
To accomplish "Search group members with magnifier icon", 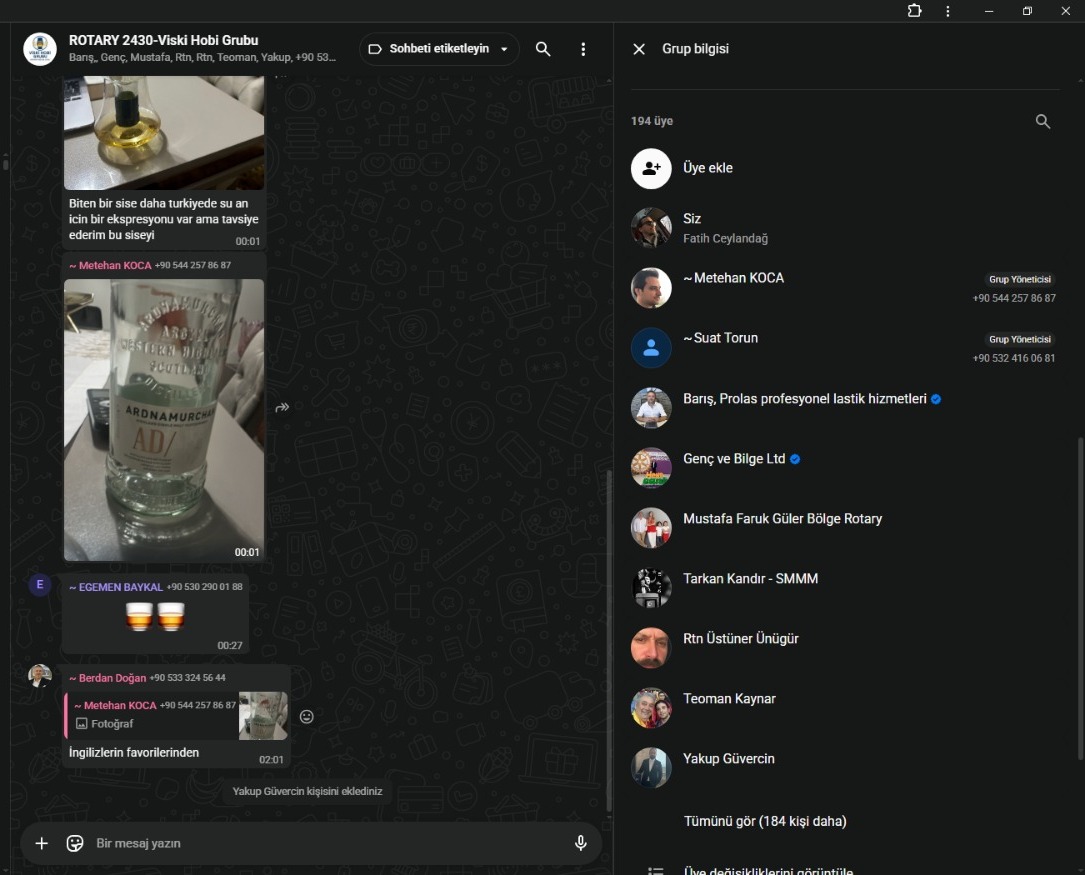I will coord(1043,121).
